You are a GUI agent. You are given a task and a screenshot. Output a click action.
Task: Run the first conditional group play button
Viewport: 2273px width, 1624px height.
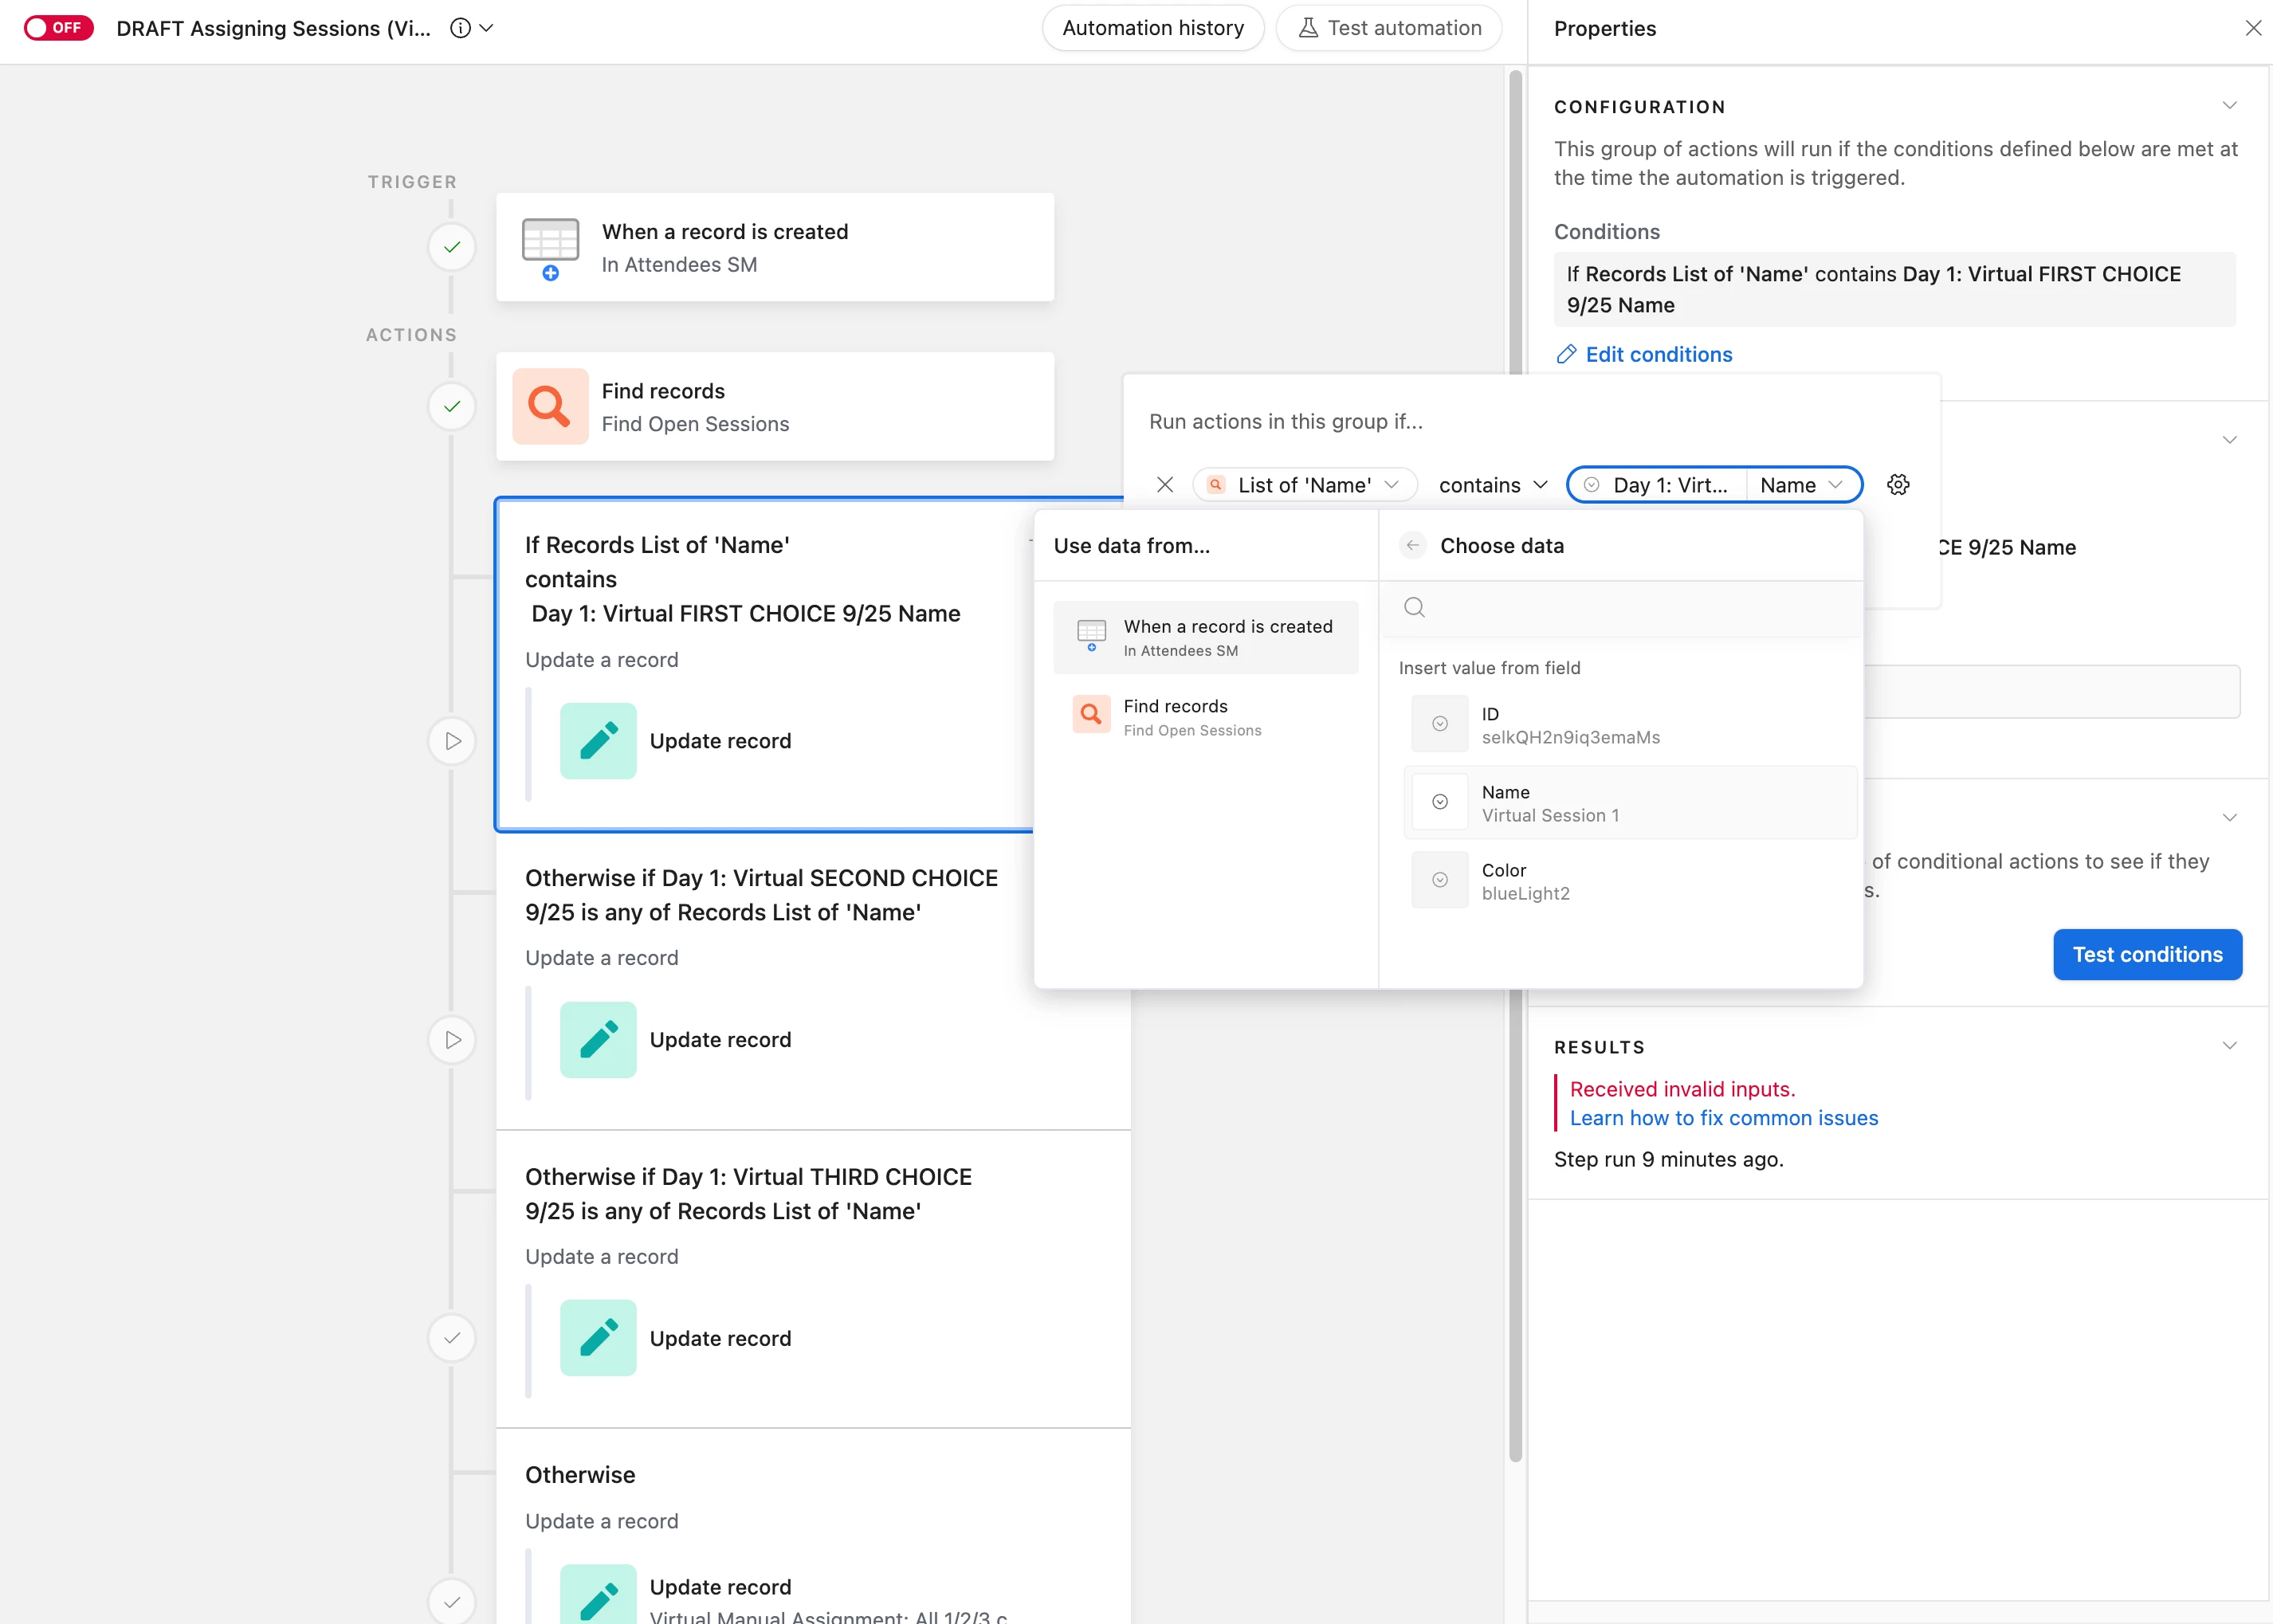tap(452, 741)
